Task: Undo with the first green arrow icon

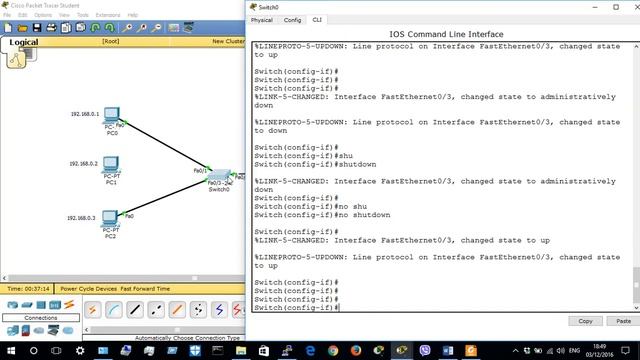Action: tap(95, 28)
